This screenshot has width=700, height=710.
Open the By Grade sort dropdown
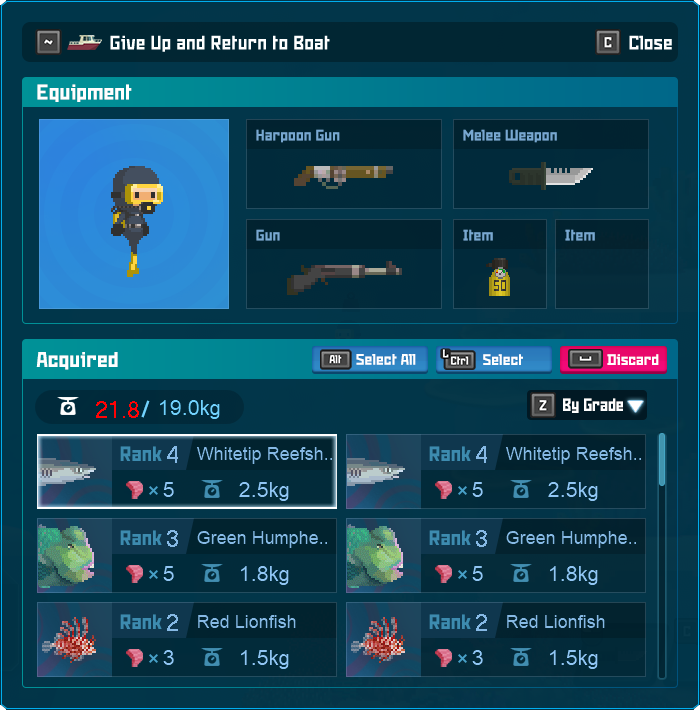(587, 405)
